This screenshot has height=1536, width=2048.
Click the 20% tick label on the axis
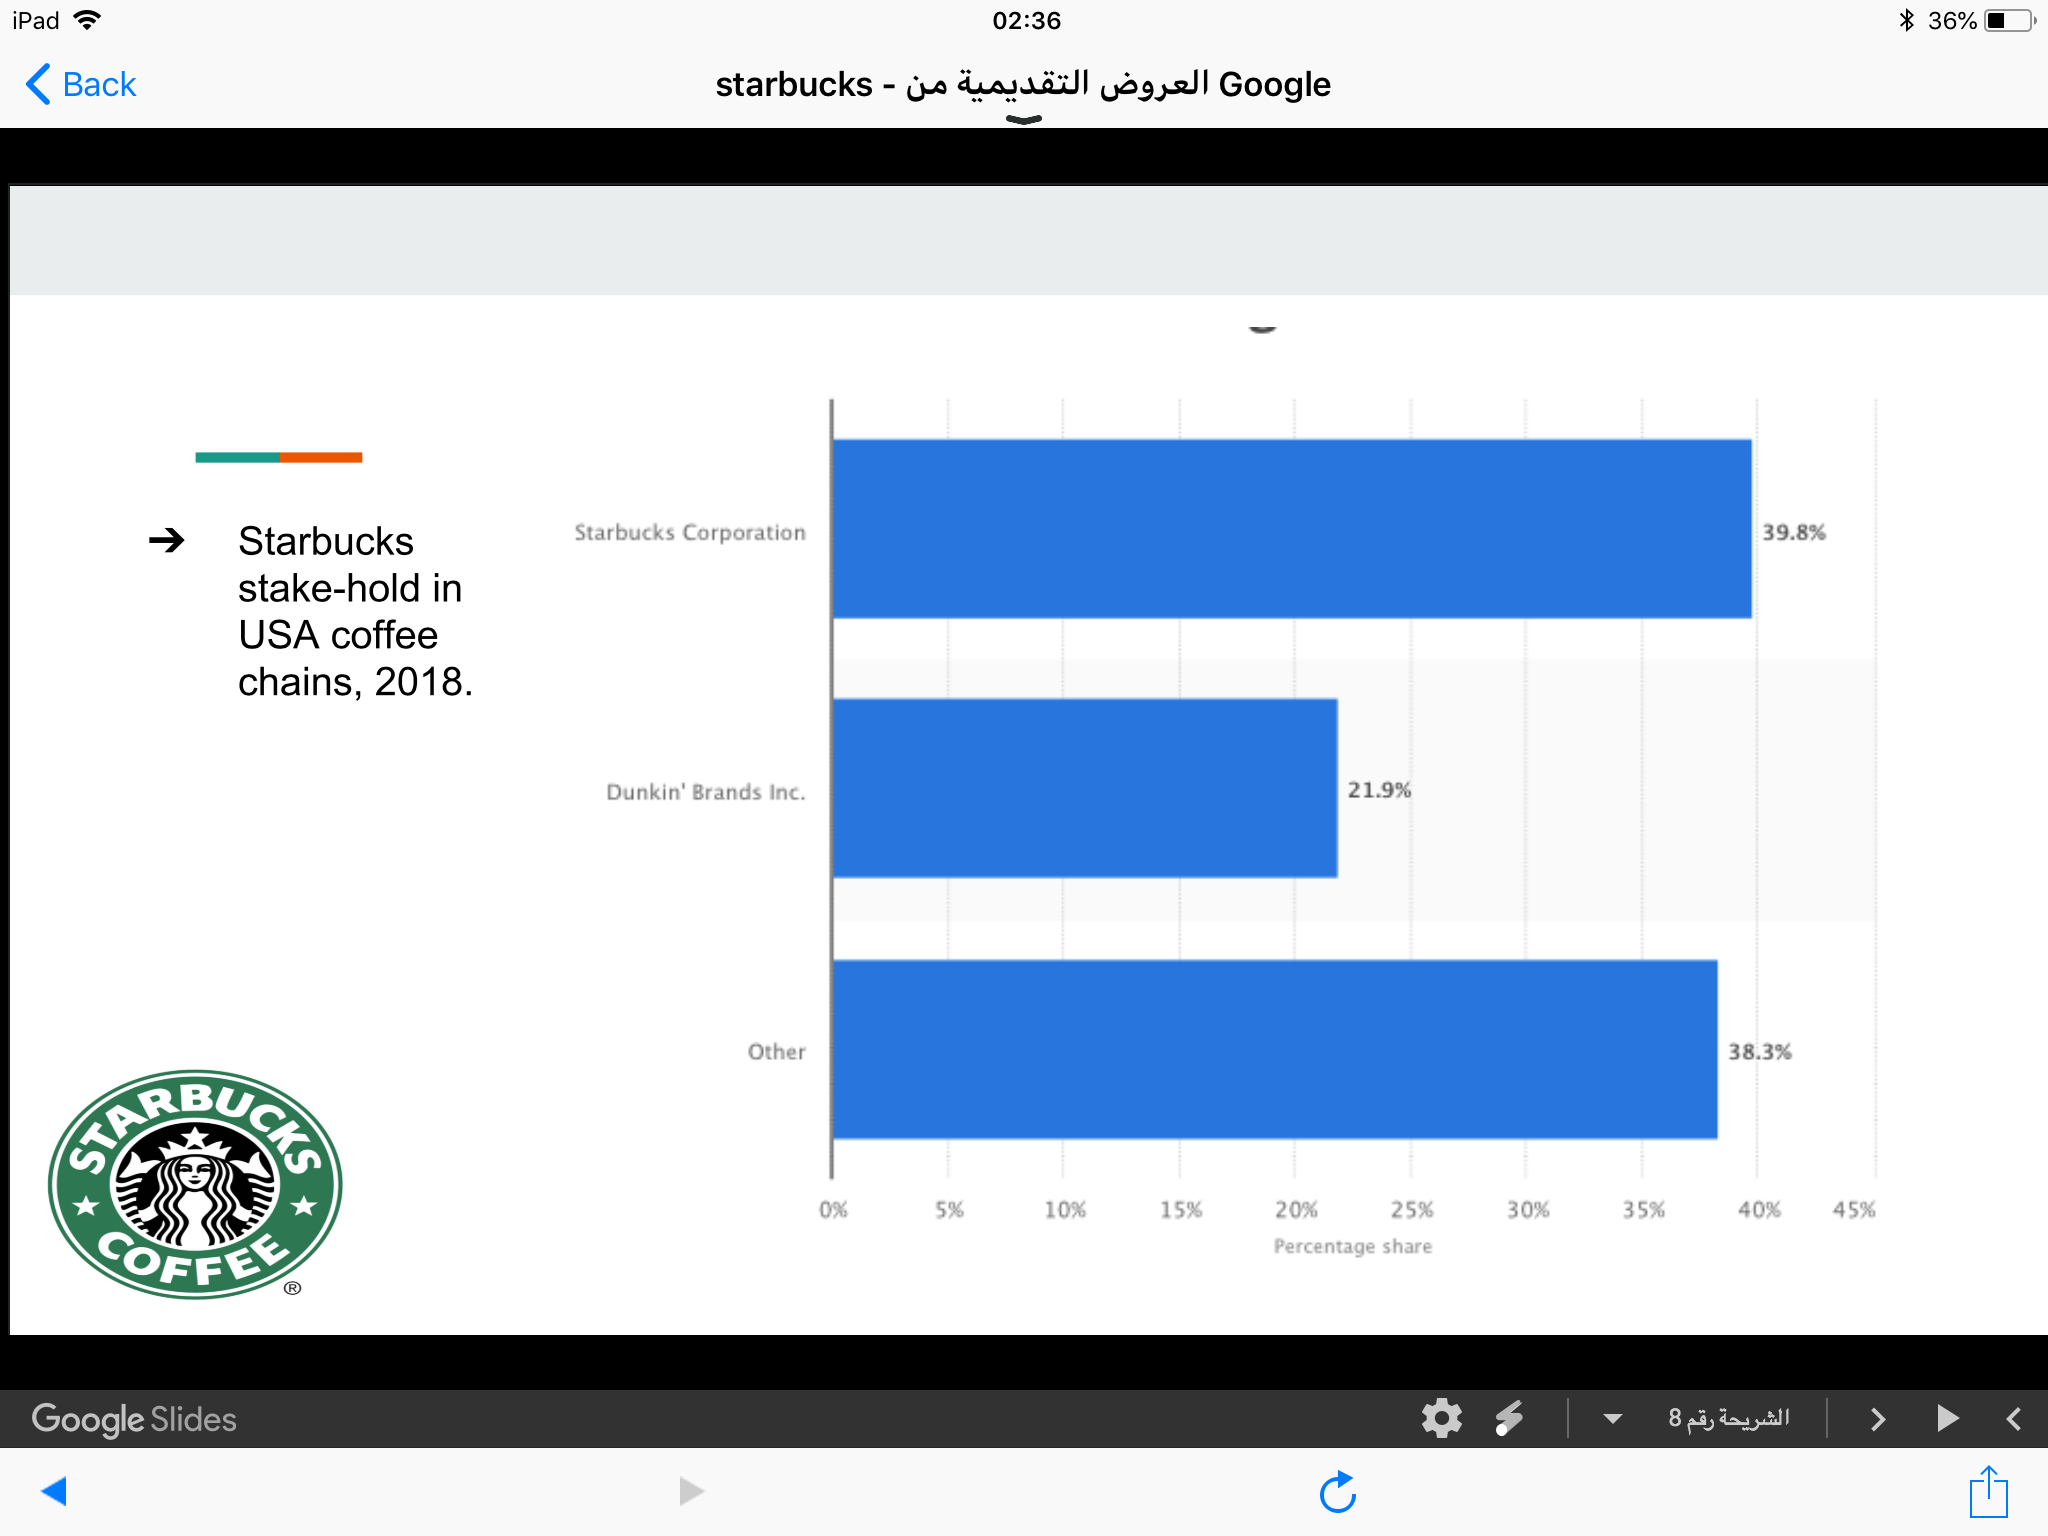point(1296,1210)
